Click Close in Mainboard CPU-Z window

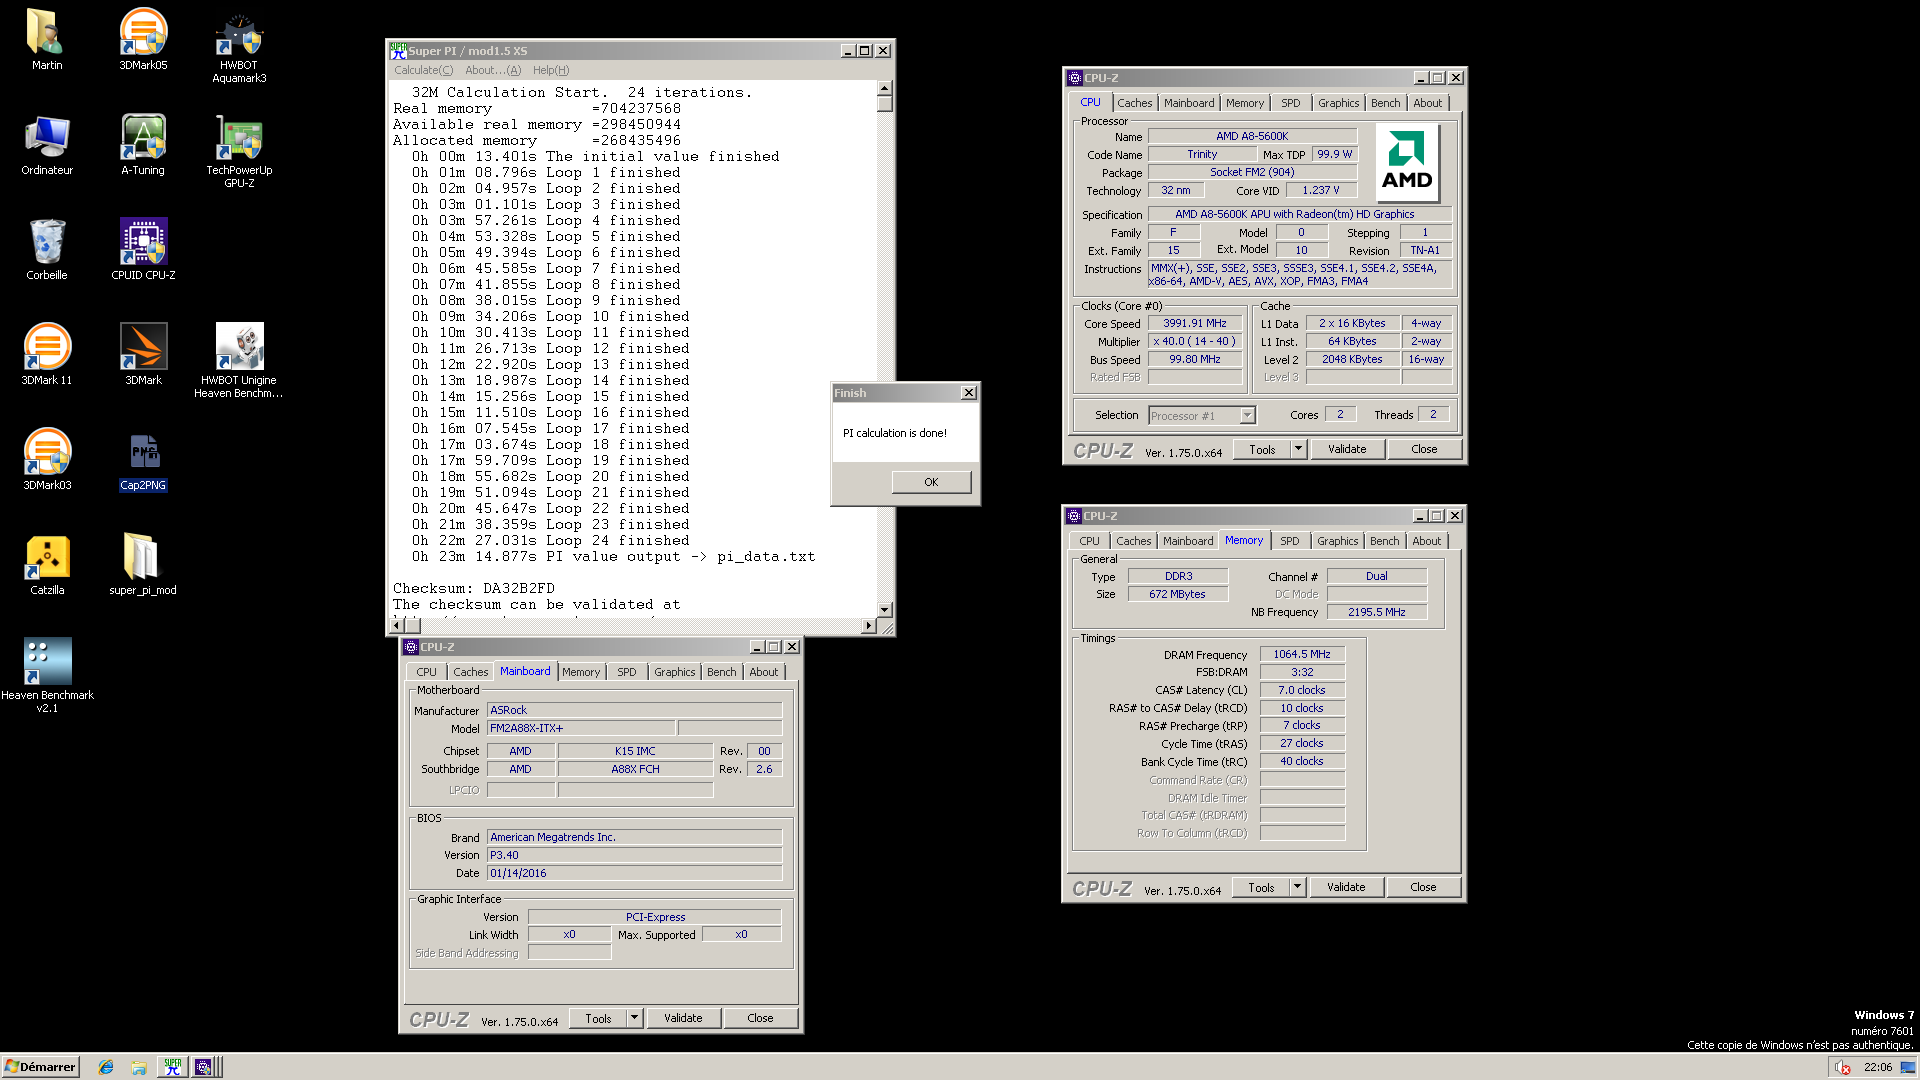760,1018
